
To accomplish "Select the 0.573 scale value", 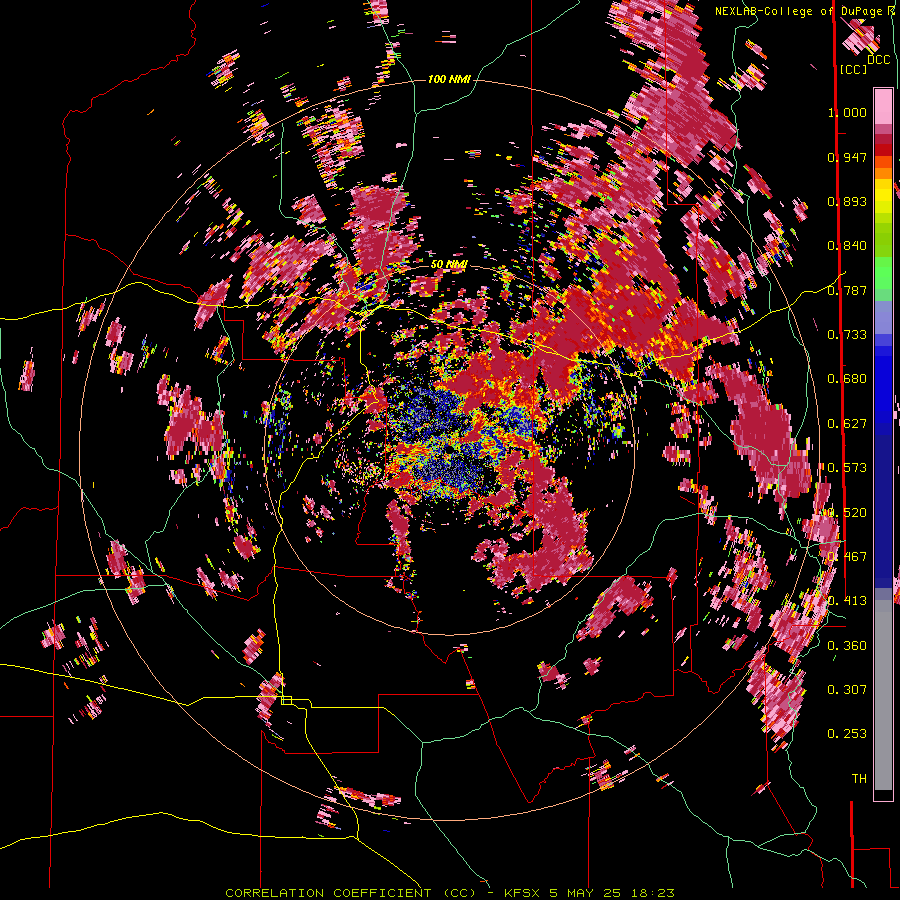I will [847, 468].
